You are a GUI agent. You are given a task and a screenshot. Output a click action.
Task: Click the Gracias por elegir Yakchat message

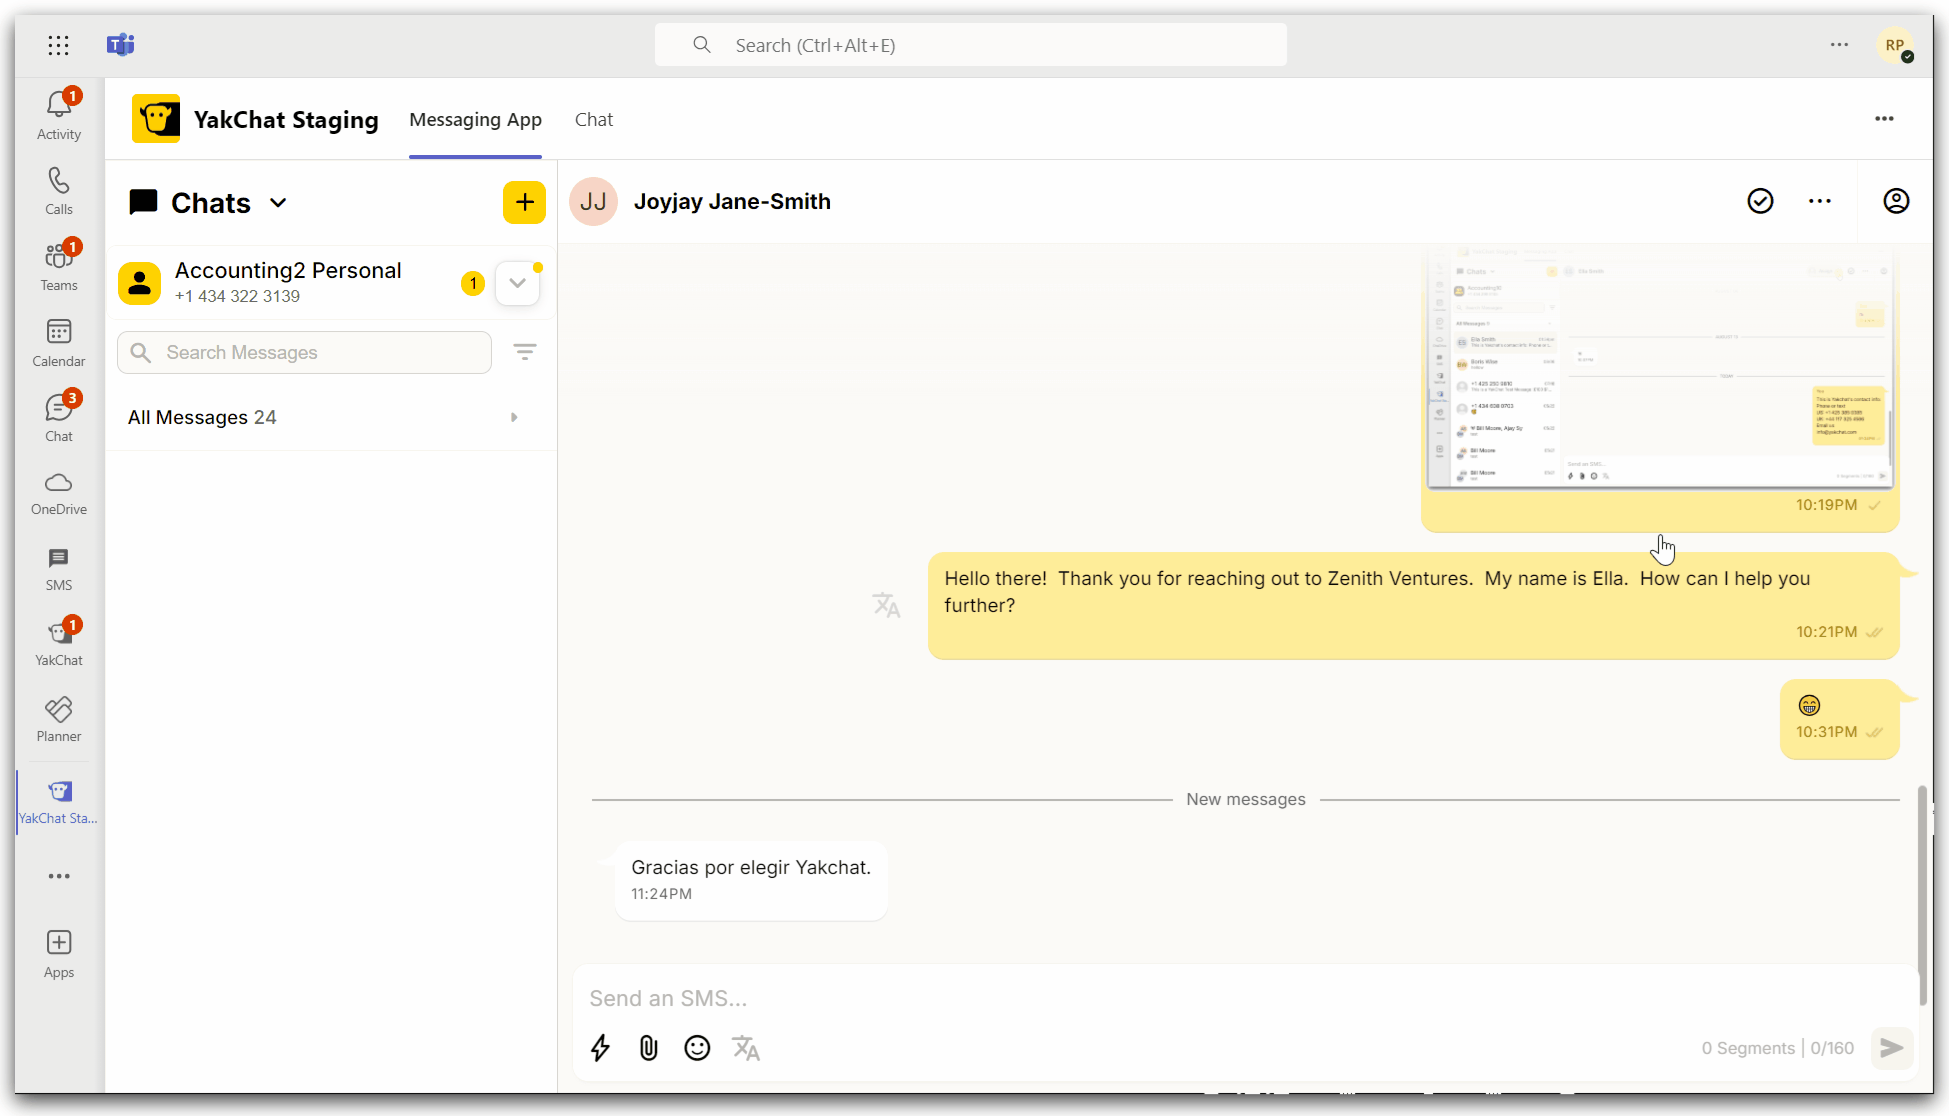(x=751, y=880)
